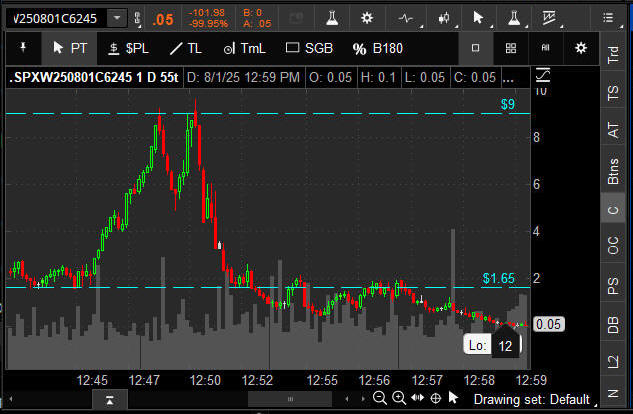633x414 pixels.
Task: Click the C: 0.05 close value
Action: pyautogui.click(x=475, y=77)
